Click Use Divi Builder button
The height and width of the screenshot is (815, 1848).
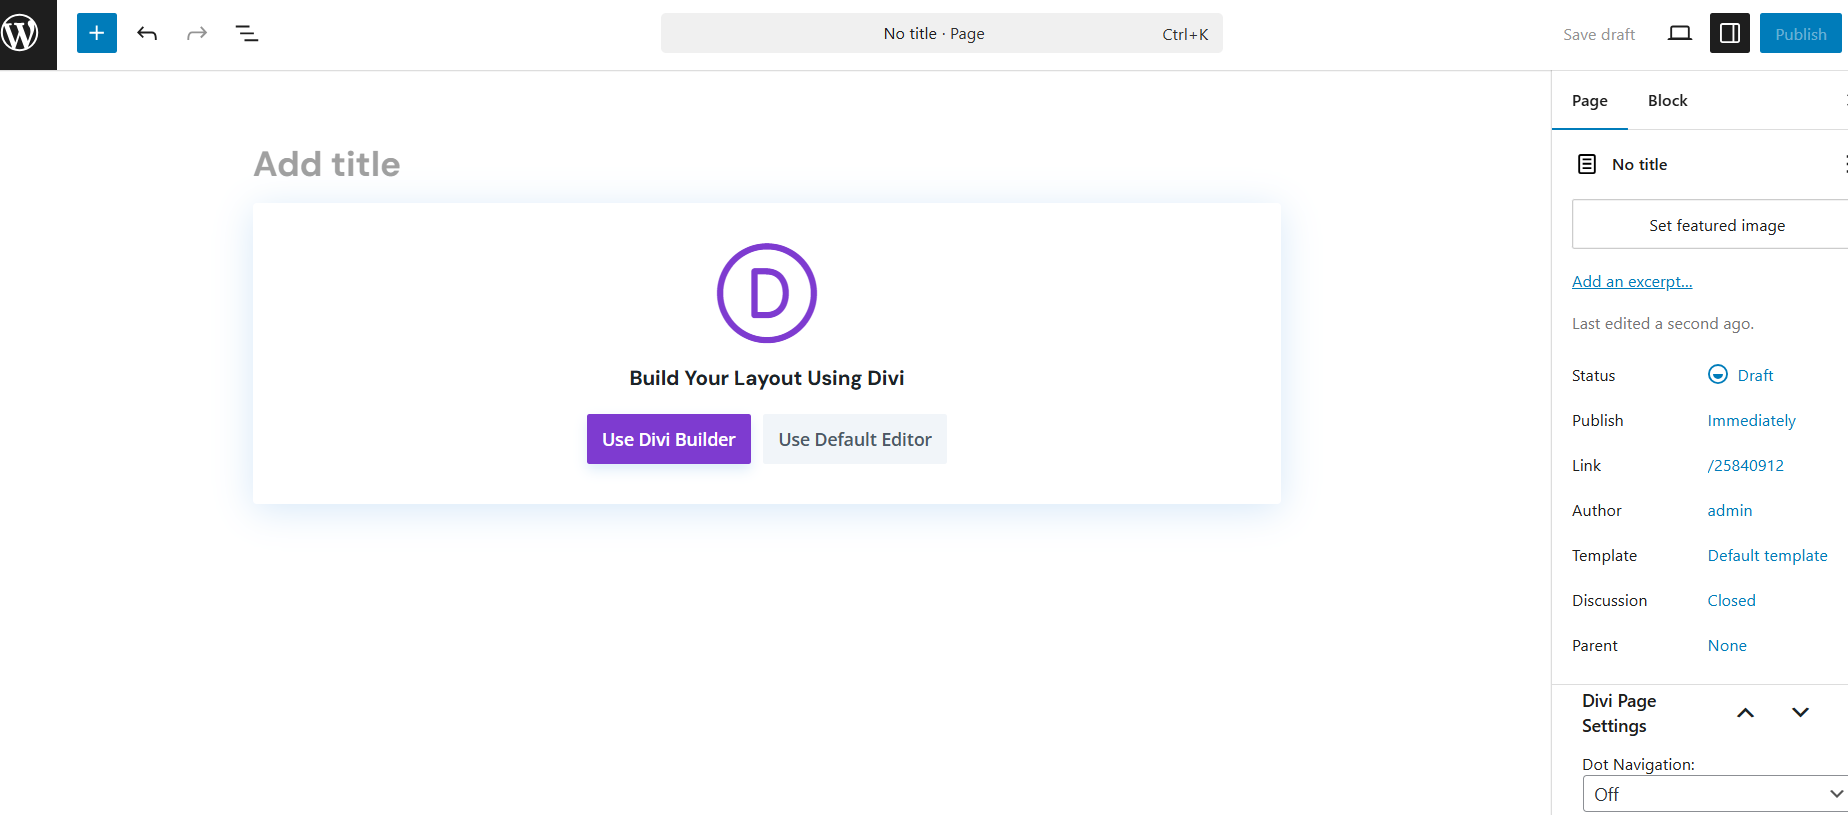point(669,439)
